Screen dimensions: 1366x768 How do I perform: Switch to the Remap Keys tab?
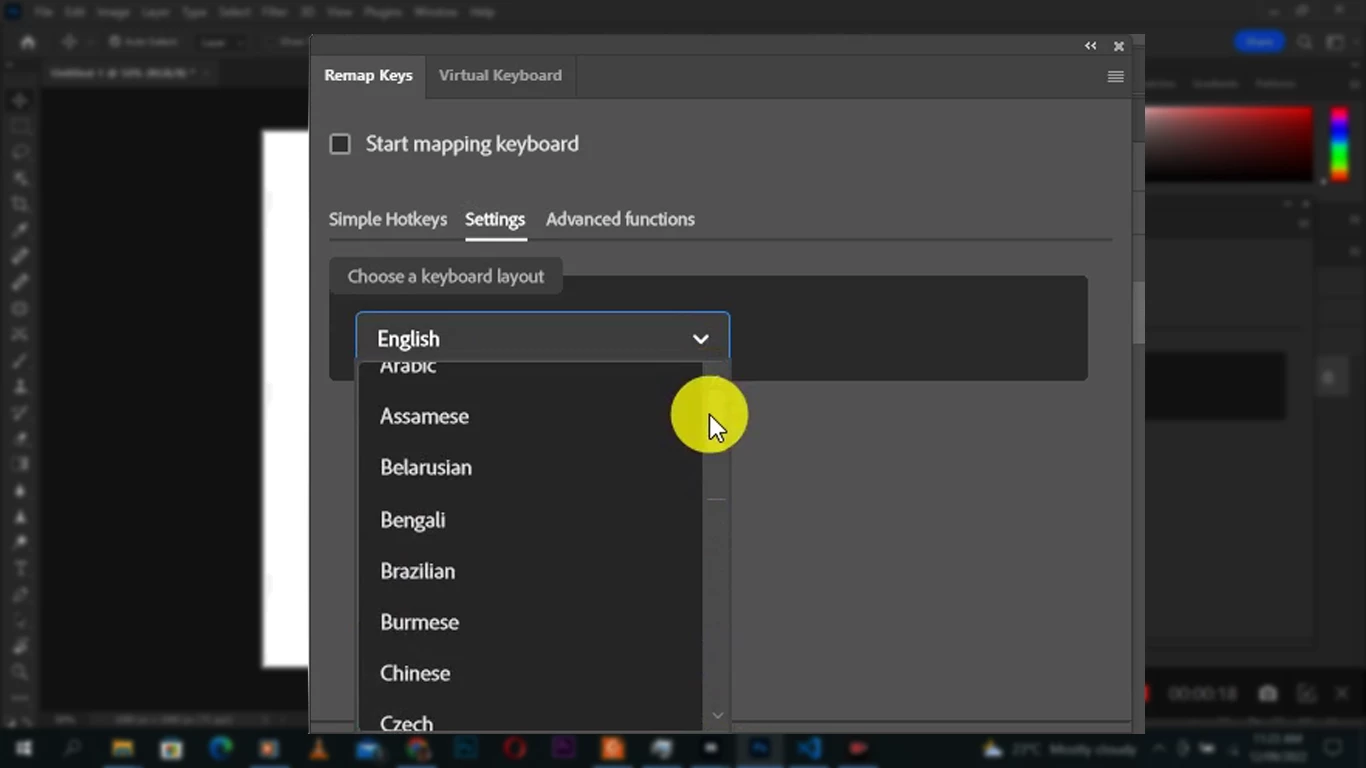point(368,76)
